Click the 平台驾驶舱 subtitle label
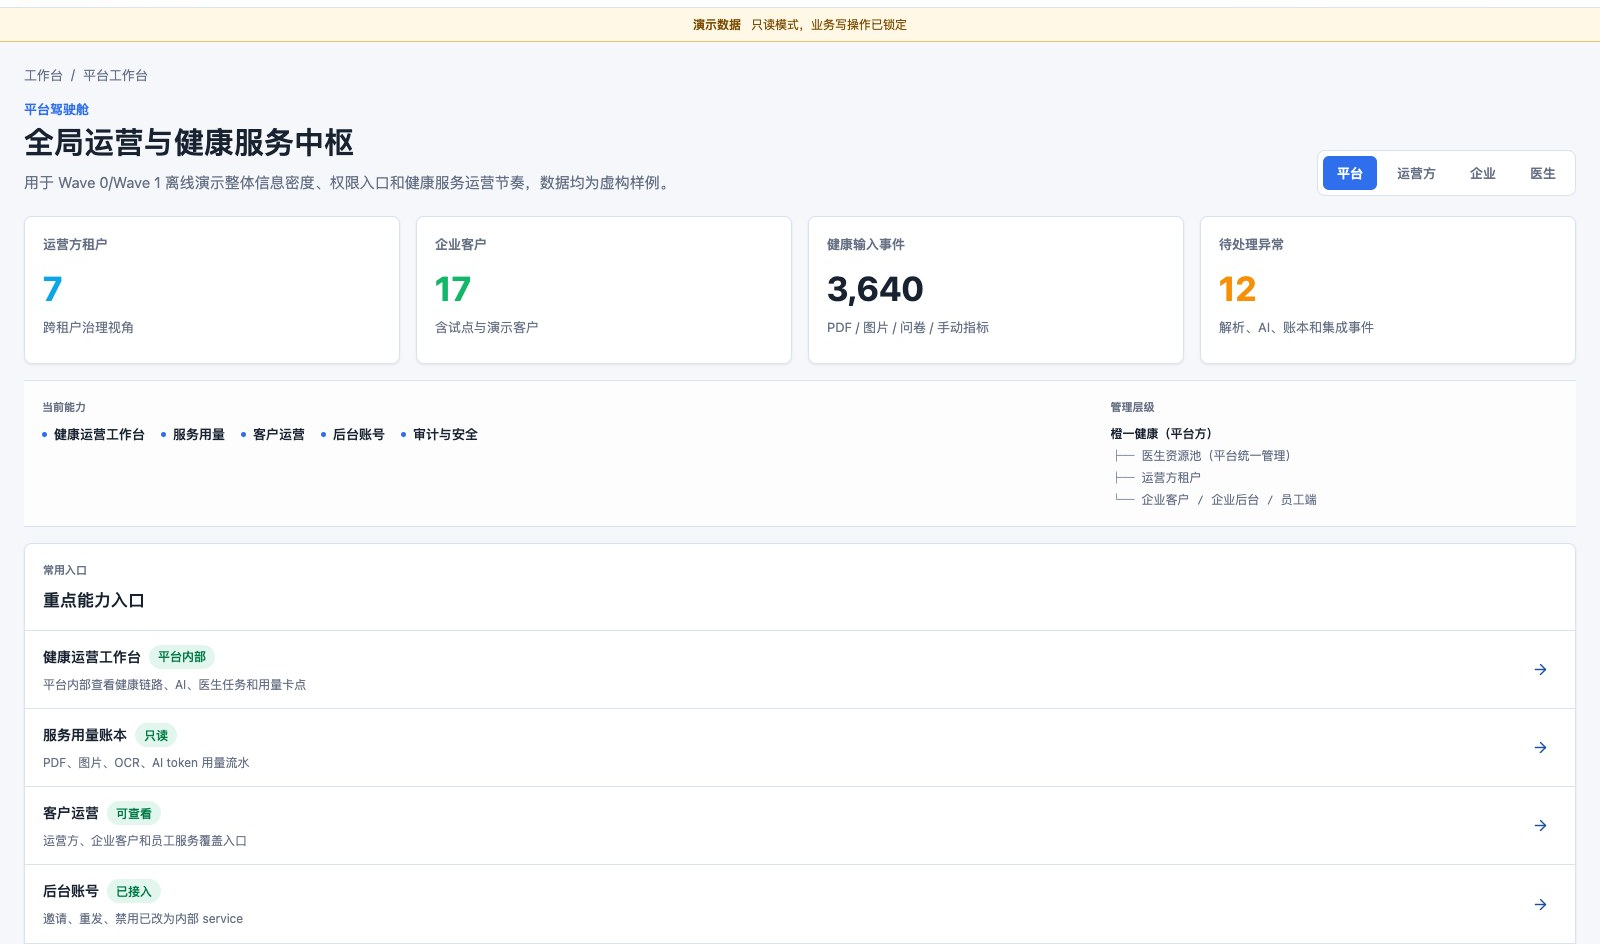 click(x=56, y=109)
